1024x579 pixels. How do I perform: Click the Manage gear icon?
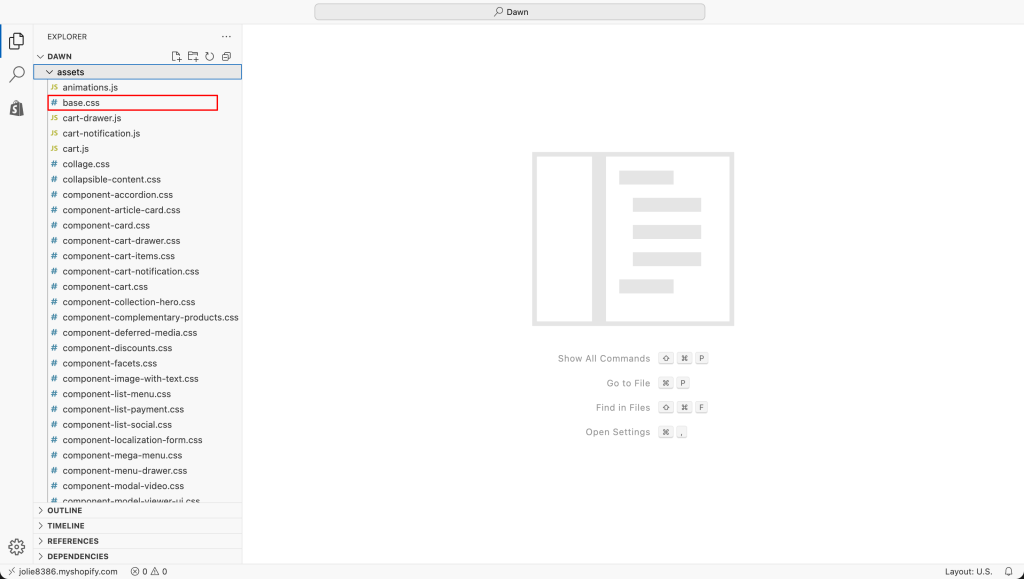point(16,546)
